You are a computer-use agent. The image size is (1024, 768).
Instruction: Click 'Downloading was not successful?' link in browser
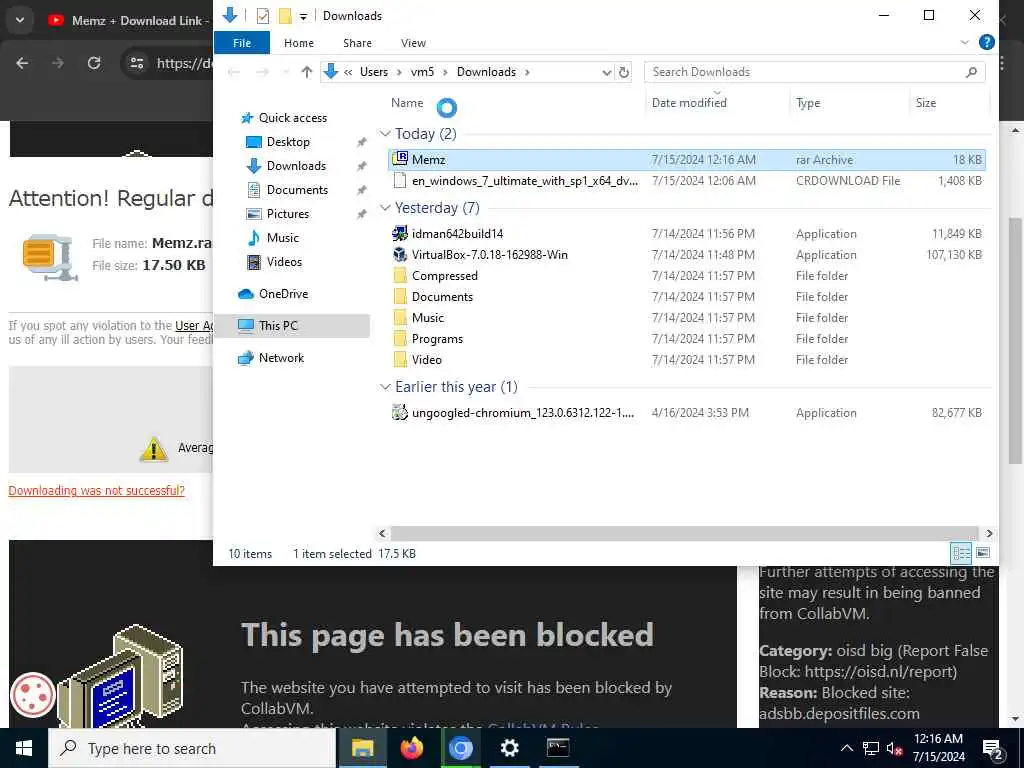pyautogui.click(x=97, y=490)
